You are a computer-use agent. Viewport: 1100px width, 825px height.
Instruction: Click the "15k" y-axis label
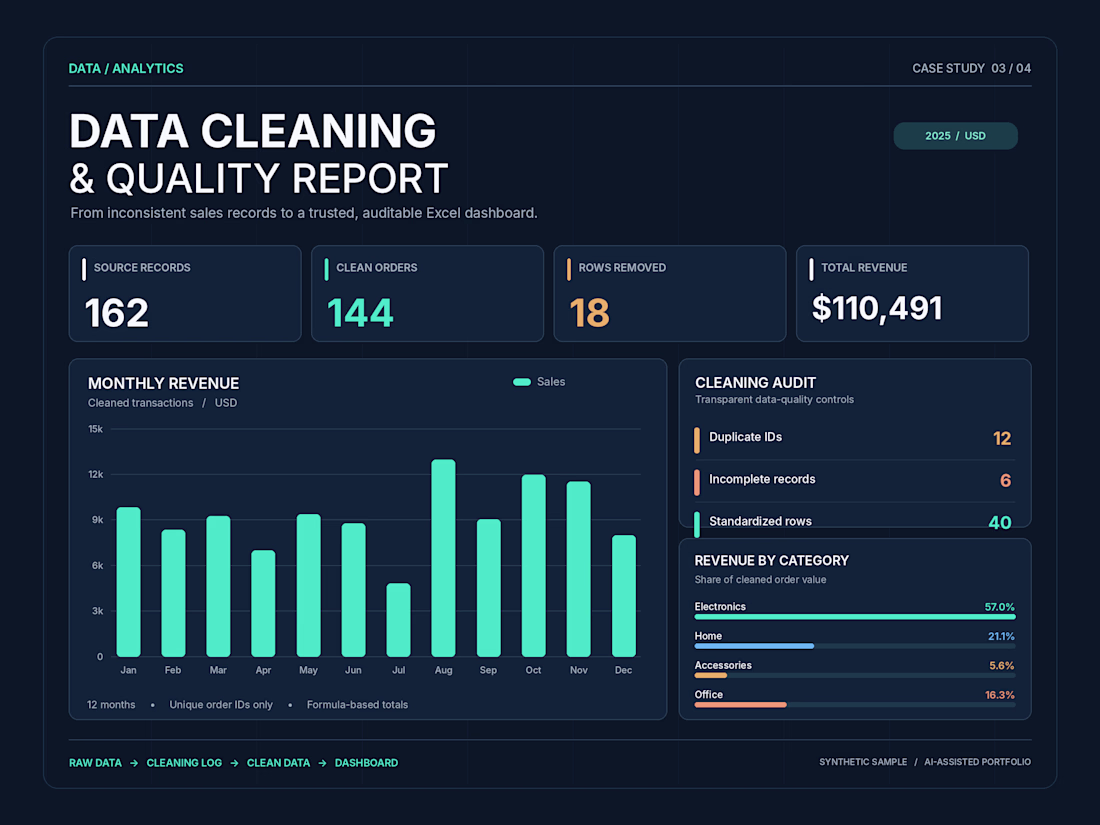(95, 429)
